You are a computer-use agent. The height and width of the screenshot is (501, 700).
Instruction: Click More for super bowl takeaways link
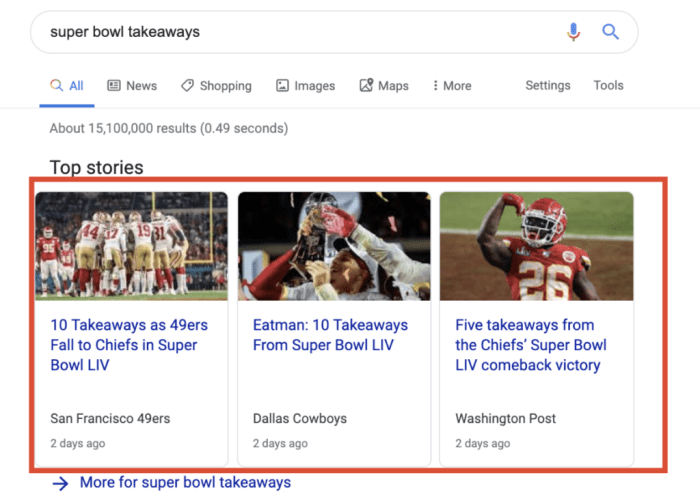185,483
